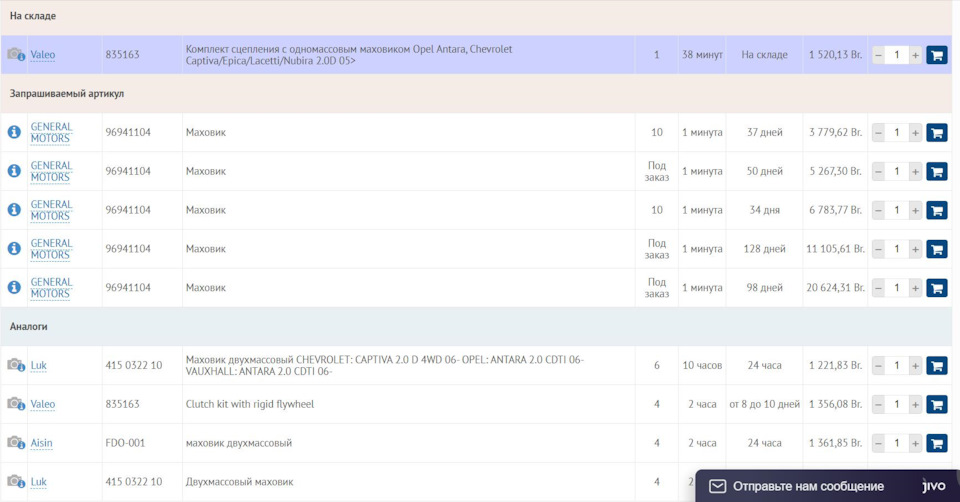Add Aisin FDO-001 flywheel to cart
960x502 pixels.
tap(937, 443)
